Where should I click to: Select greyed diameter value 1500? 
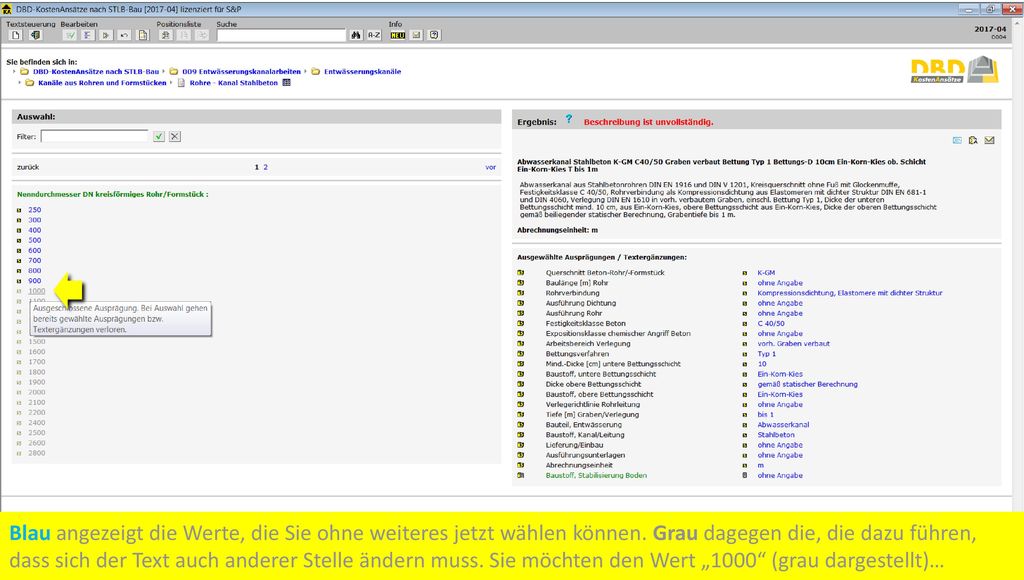pos(37,342)
